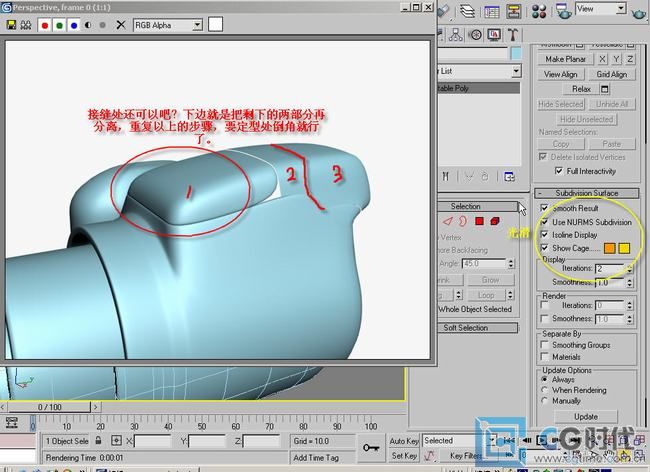Quick render with the rightmost teapot icon

pos(639,12)
